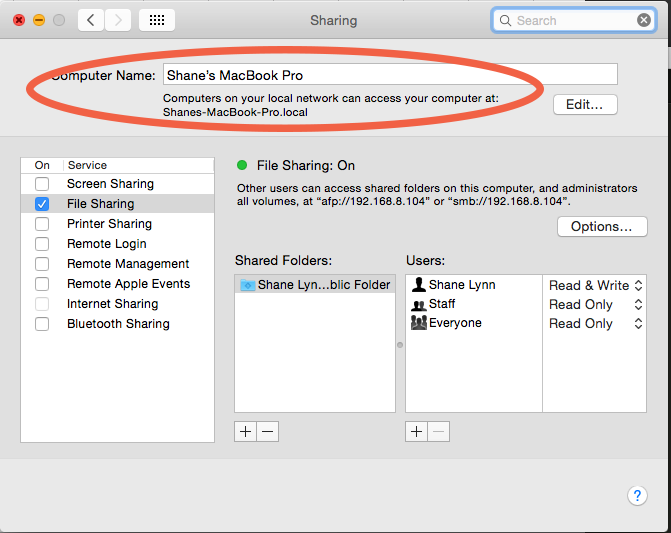This screenshot has height=533, width=671.
Task: Click the Shane Lynn single-user icon
Action: (419, 284)
